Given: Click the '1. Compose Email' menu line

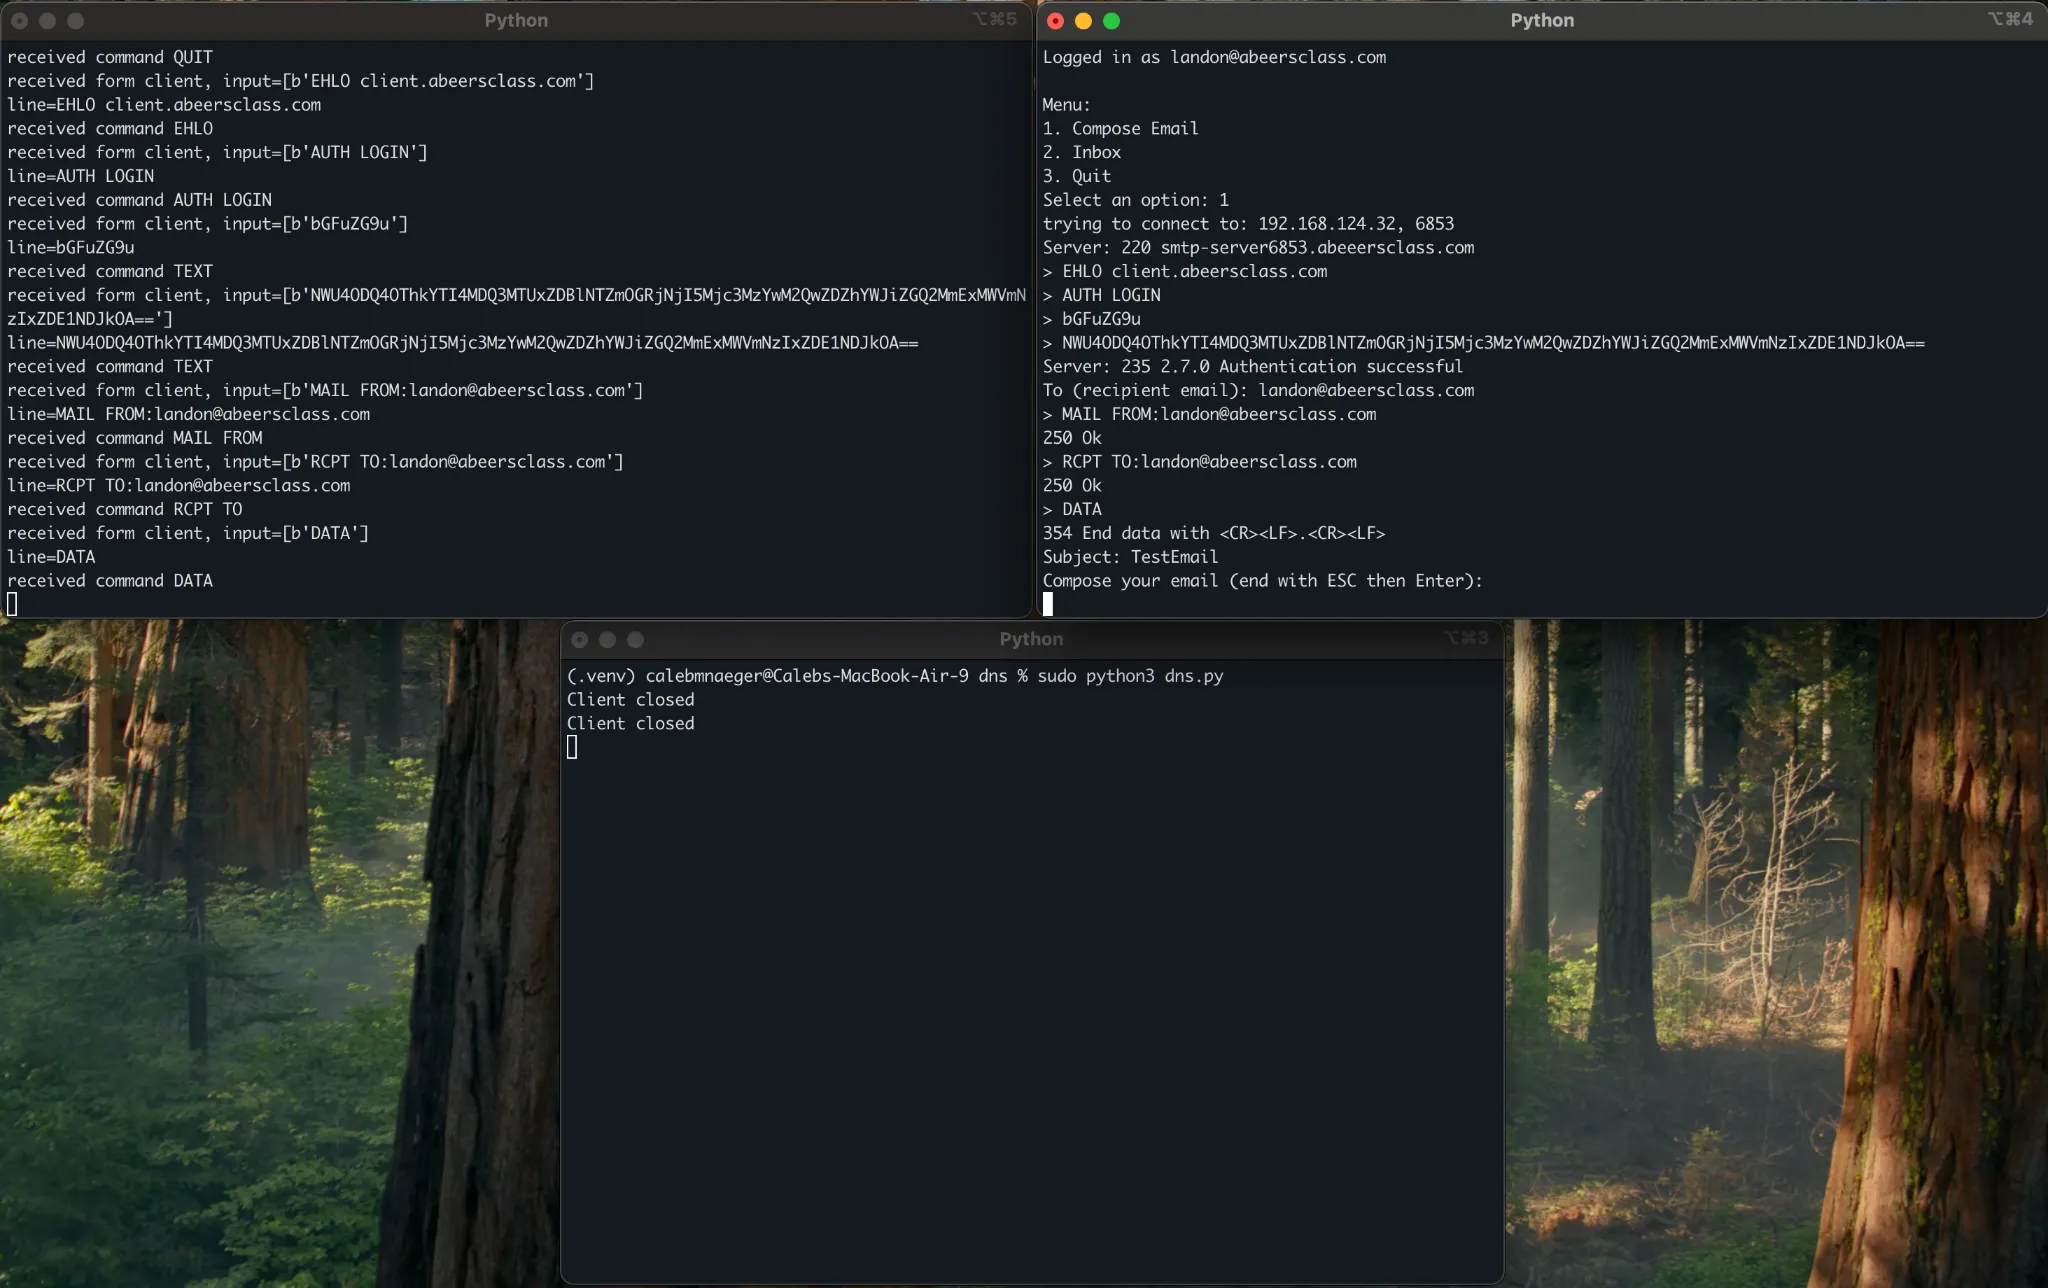Looking at the screenshot, I should coord(1120,128).
